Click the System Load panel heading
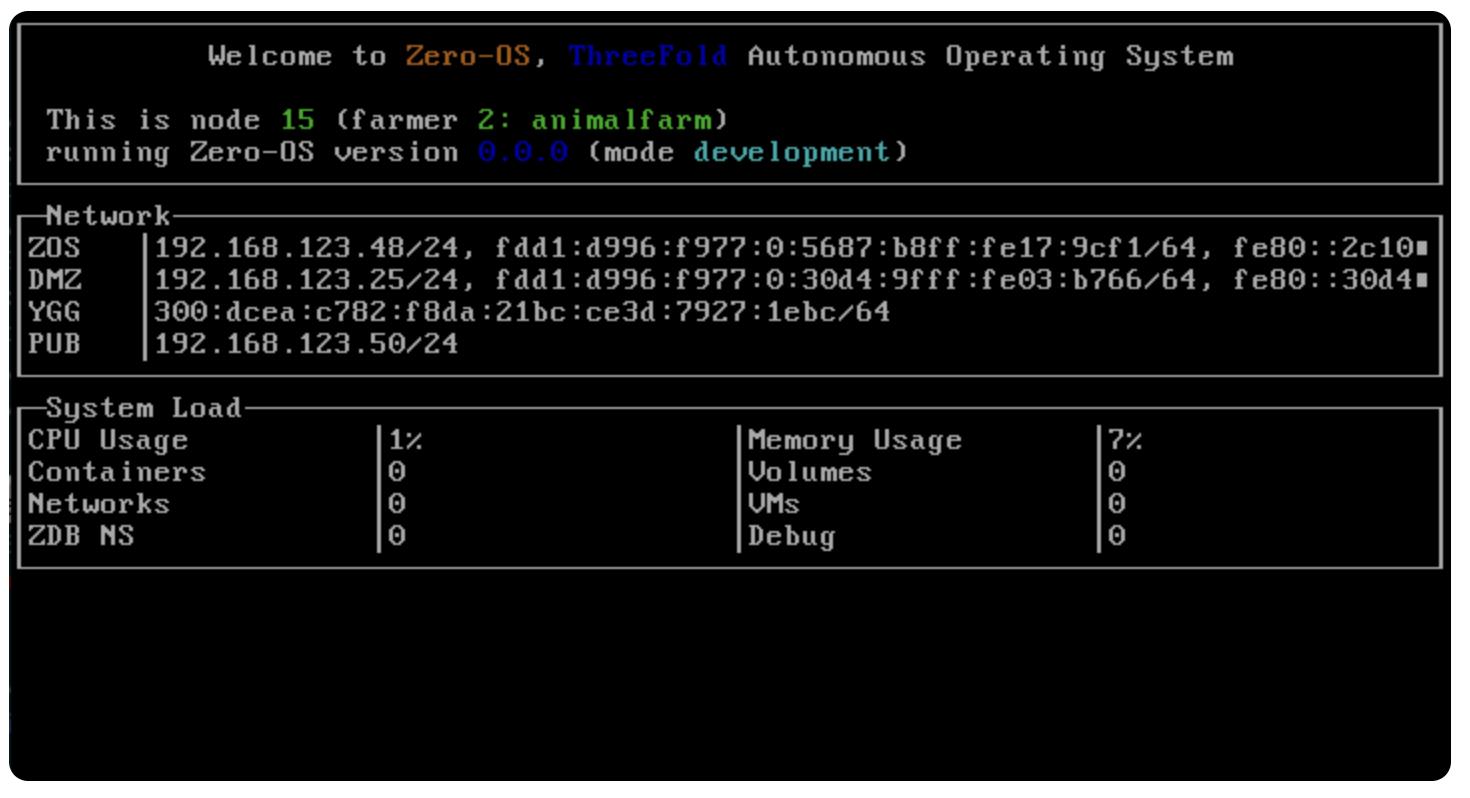The image size is (1470, 798). coord(144,408)
